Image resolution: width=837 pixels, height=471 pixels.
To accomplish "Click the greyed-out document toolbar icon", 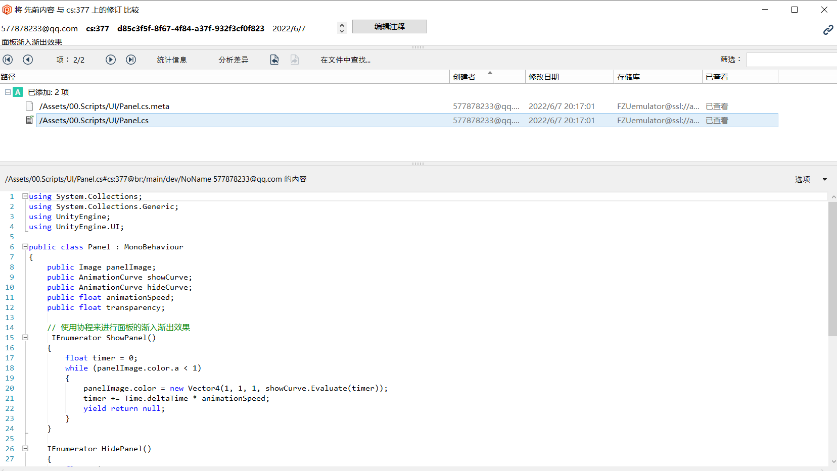I will [x=295, y=60].
